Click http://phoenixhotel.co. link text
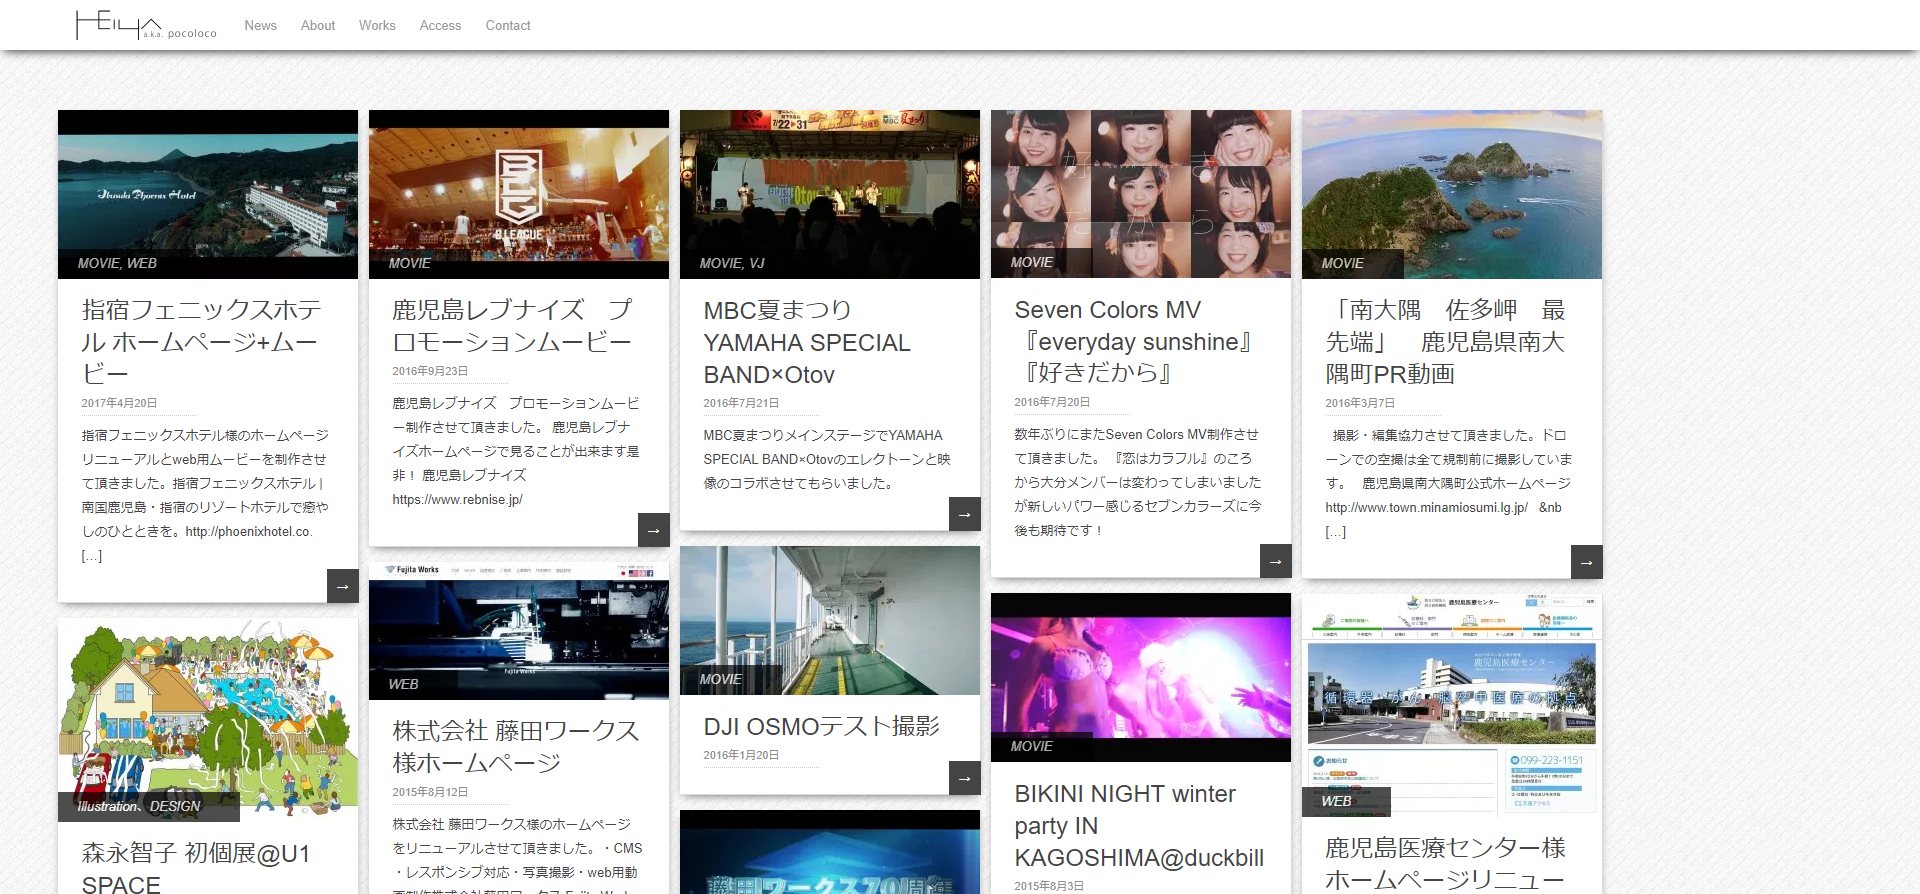Viewport: 1920px width, 894px height. (249, 531)
